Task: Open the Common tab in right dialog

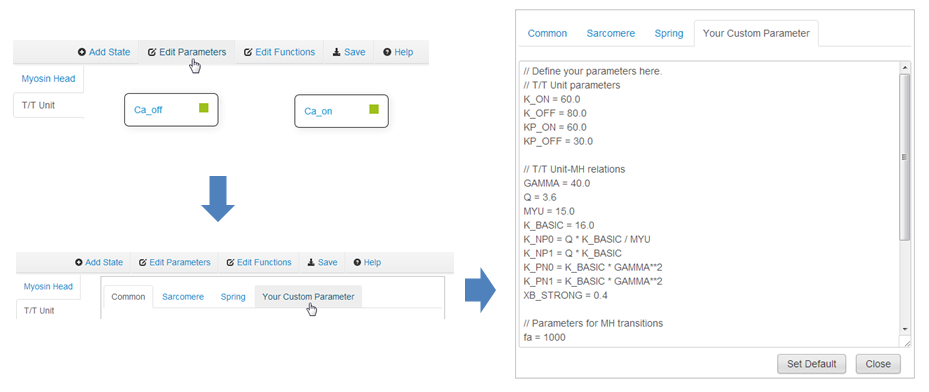Action: [x=547, y=33]
